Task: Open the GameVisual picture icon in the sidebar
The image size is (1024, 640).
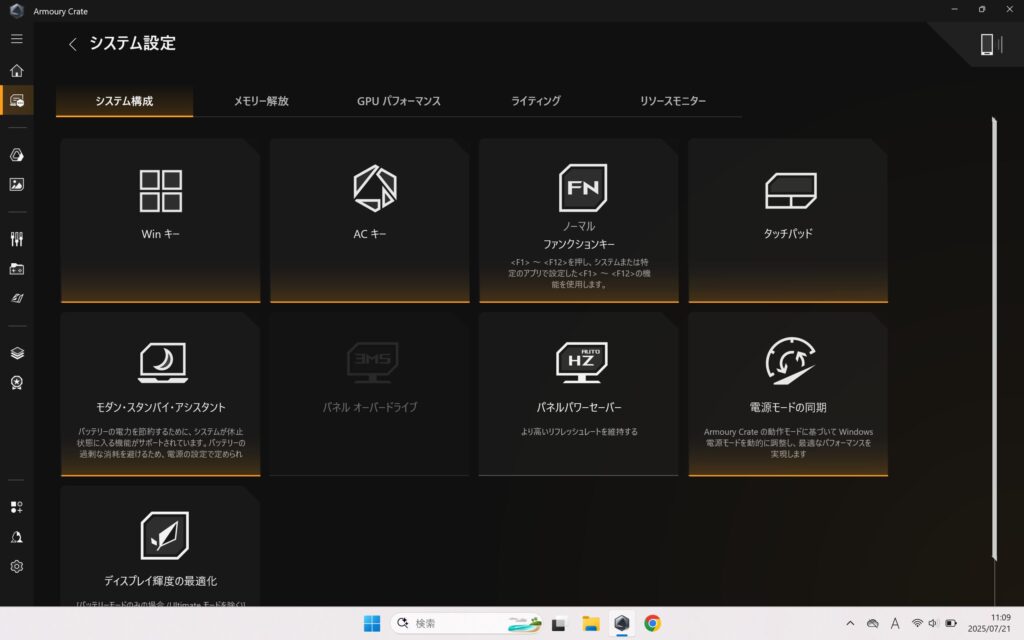Action: 16,184
